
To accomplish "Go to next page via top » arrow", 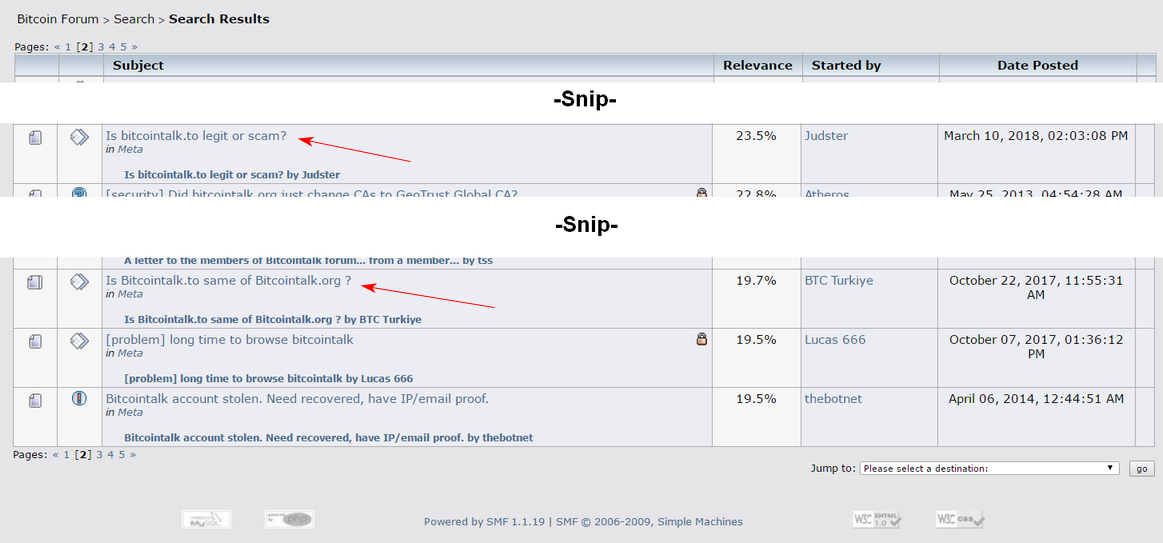I will (x=134, y=47).
